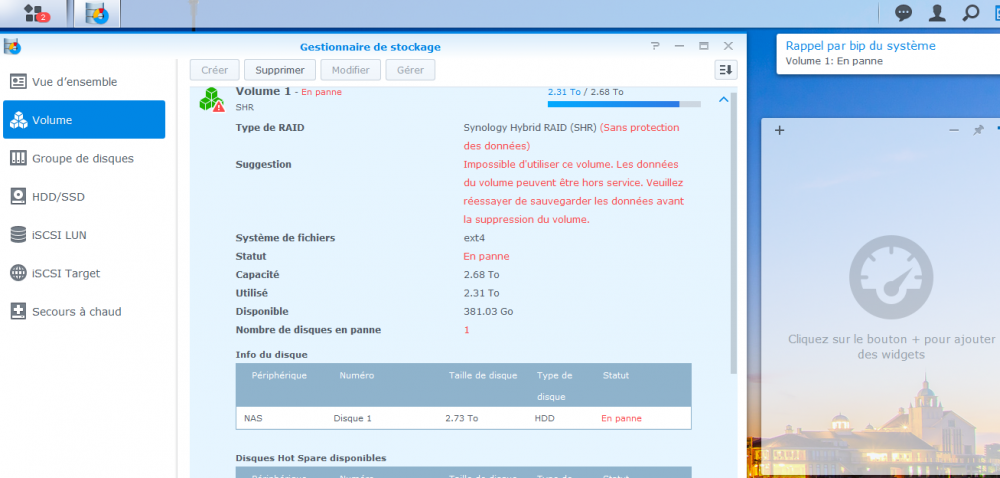
Task: Click the volume usage progress bar
Action: (624, 104)
